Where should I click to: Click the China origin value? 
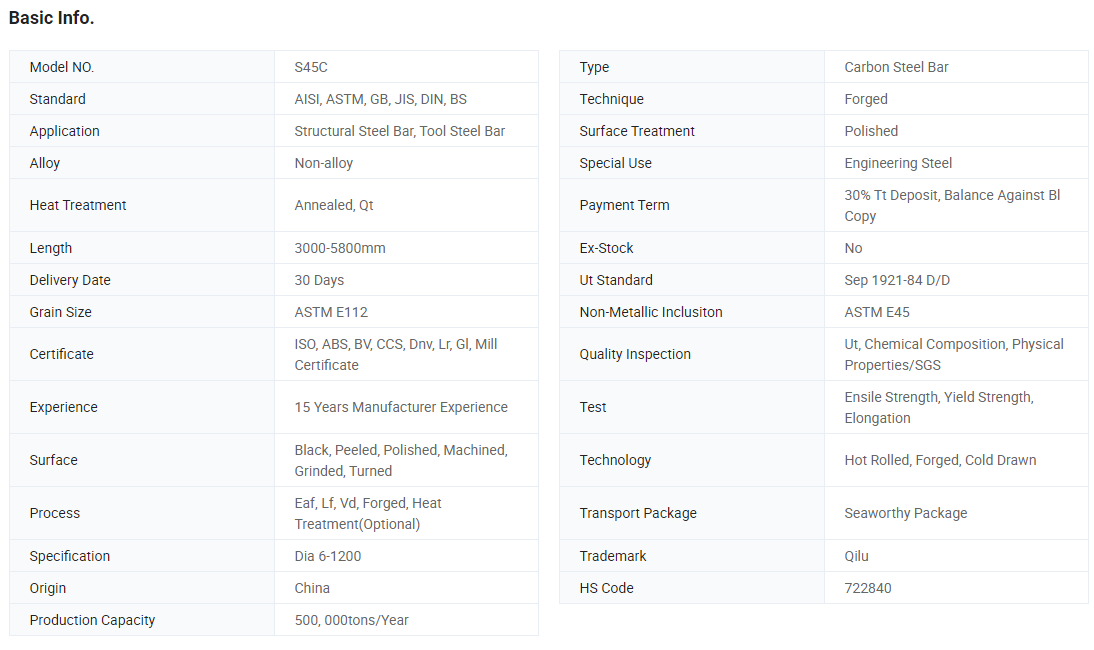pyautogui.click(x=312, y=589)
